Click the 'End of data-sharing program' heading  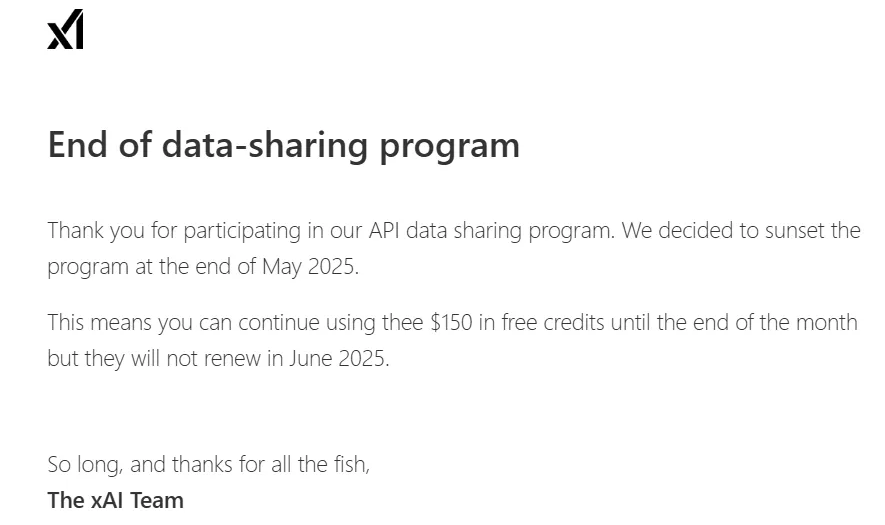pyautogui.click(x=283, y=146)
